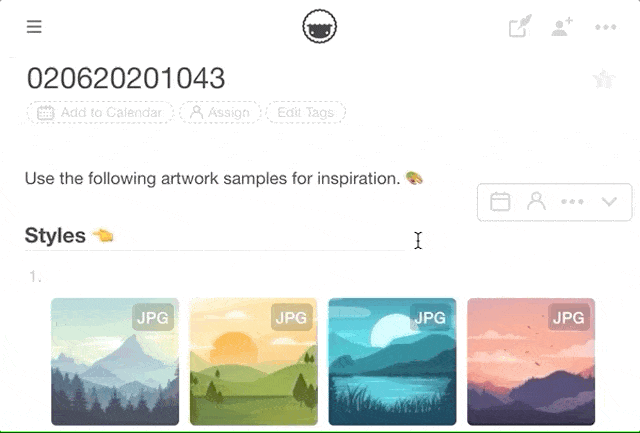
Task: Open the mountain forest JPG thumbnail
Action: [115, 362]
